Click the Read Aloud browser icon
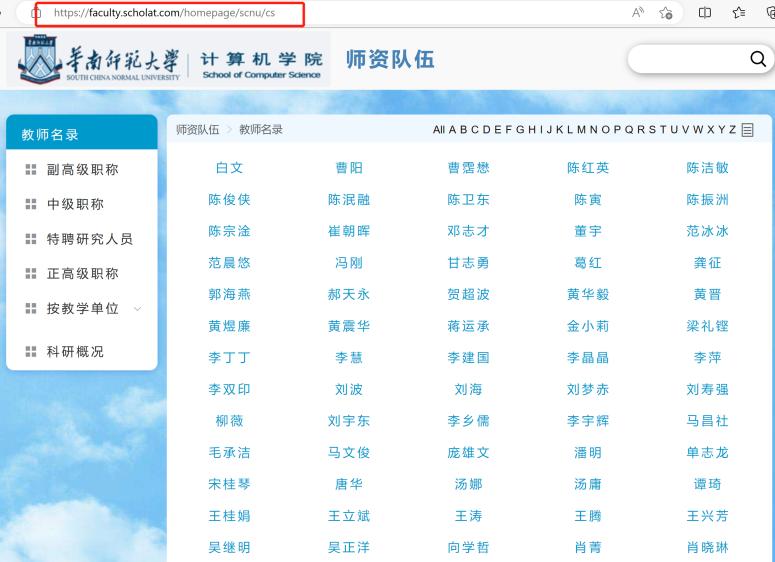Image resolution: width=775 pixels, height=562 pixels. (x=637, y=13)
